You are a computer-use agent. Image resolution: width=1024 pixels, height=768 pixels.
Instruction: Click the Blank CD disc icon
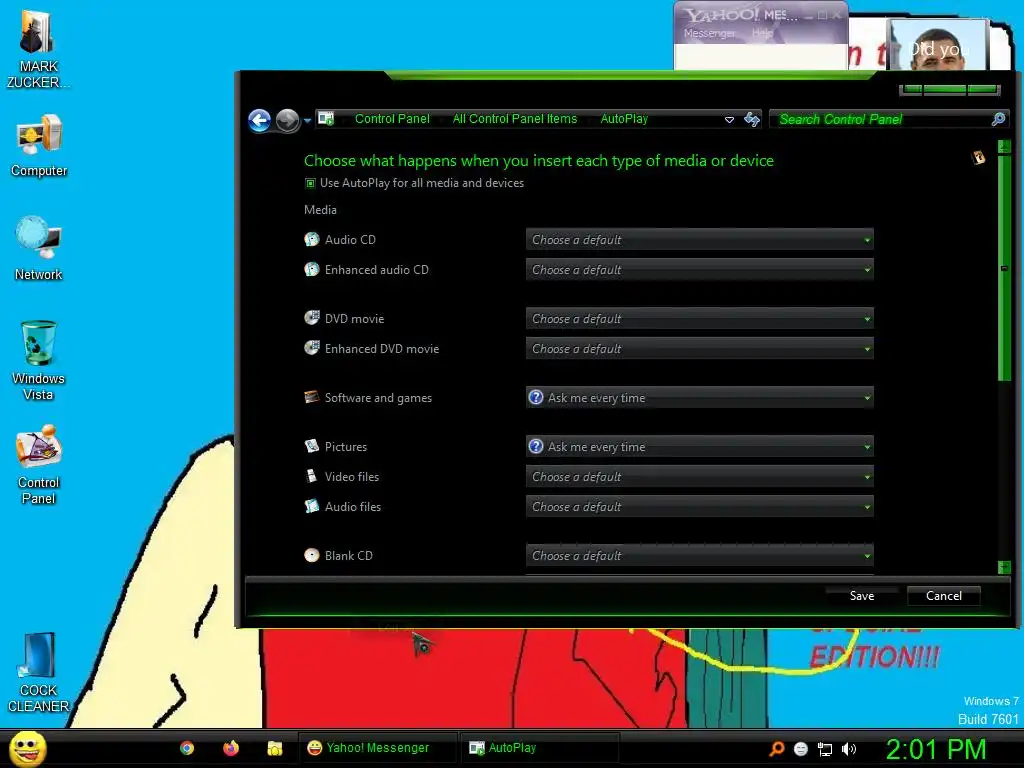click(312, 555)
